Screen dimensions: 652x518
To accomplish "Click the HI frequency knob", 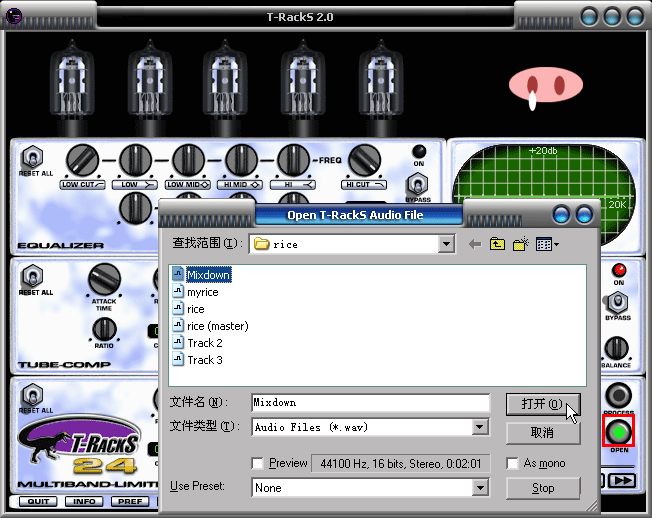I will [293, 160].
